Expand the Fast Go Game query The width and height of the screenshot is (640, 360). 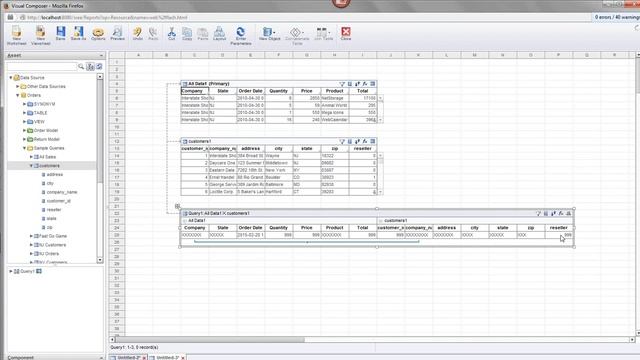click(31, 236)
